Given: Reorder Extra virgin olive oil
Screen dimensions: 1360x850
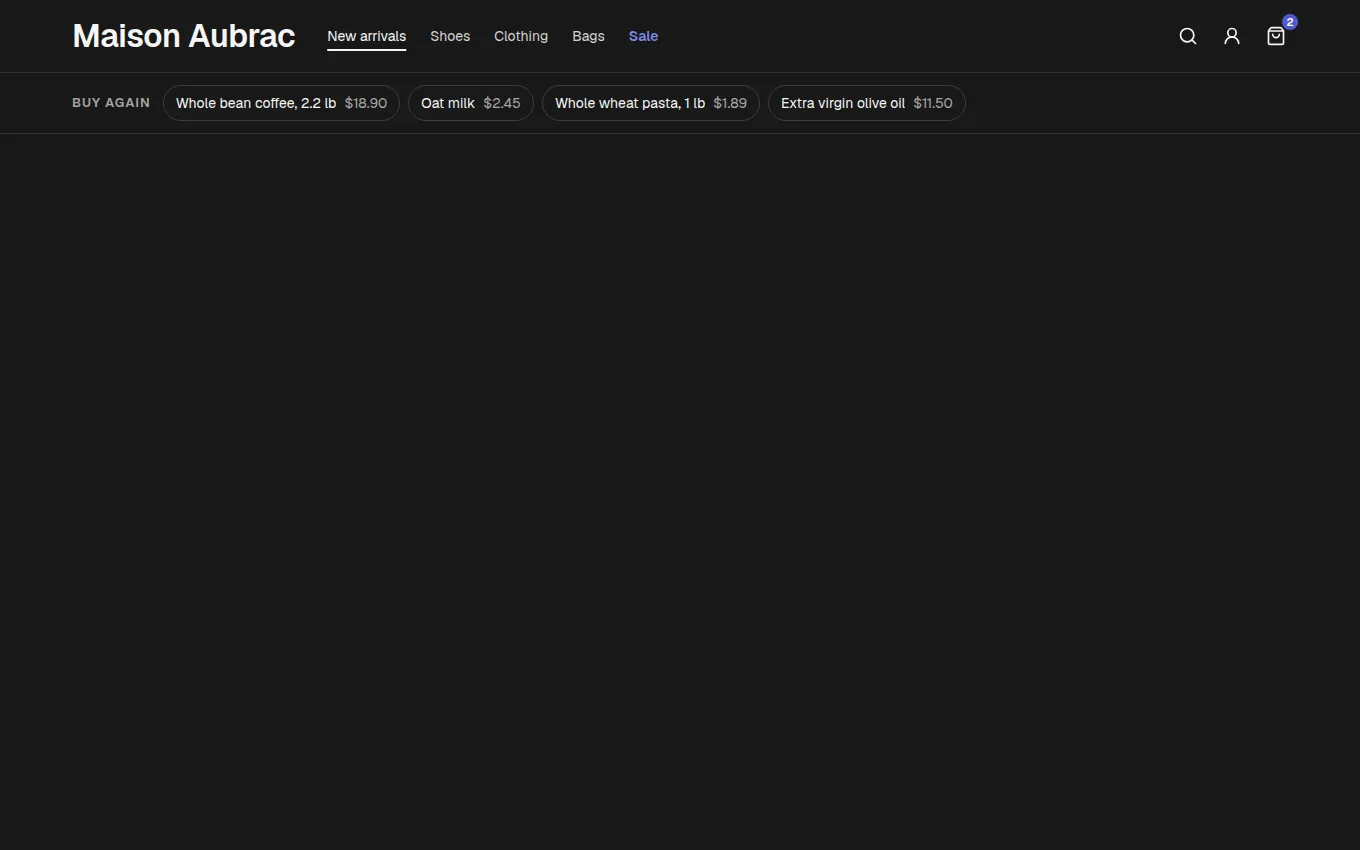Looking at the screenshot, I should coord(867,103).
